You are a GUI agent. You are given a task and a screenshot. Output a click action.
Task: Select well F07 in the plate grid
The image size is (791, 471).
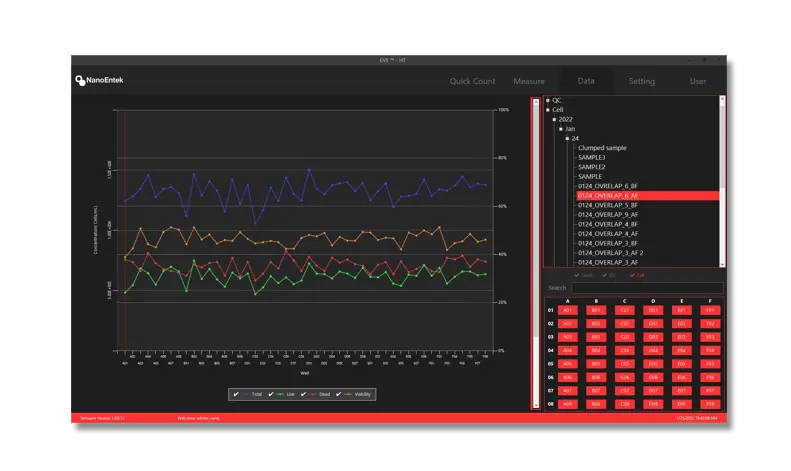pyautogui.click(x=710, y=391)
